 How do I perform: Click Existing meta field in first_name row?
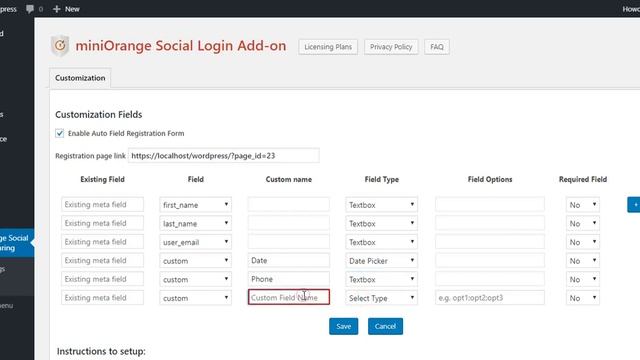tap(102, 204)
